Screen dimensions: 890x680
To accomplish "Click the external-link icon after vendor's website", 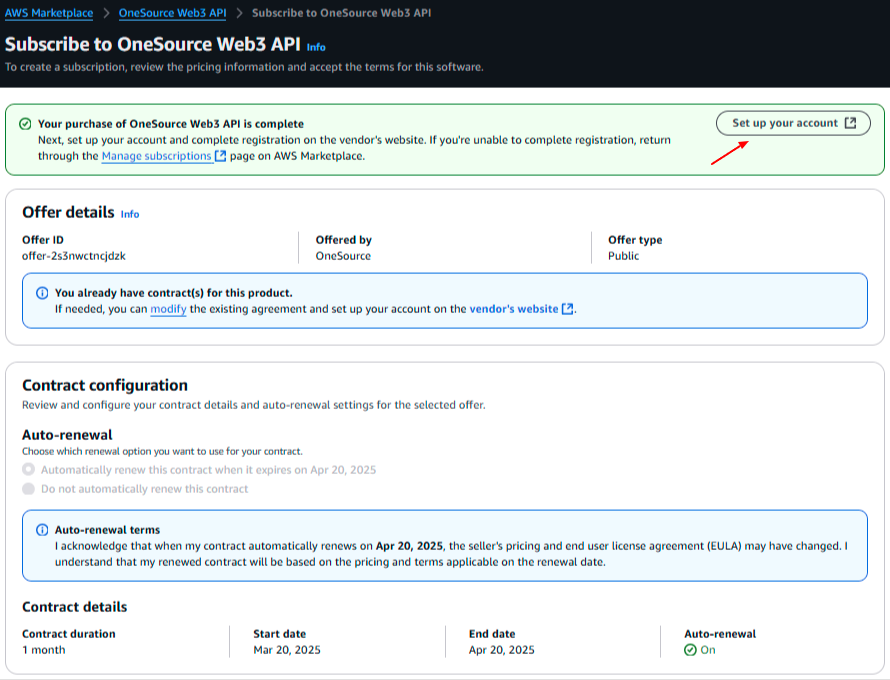I will pos(567,309).
